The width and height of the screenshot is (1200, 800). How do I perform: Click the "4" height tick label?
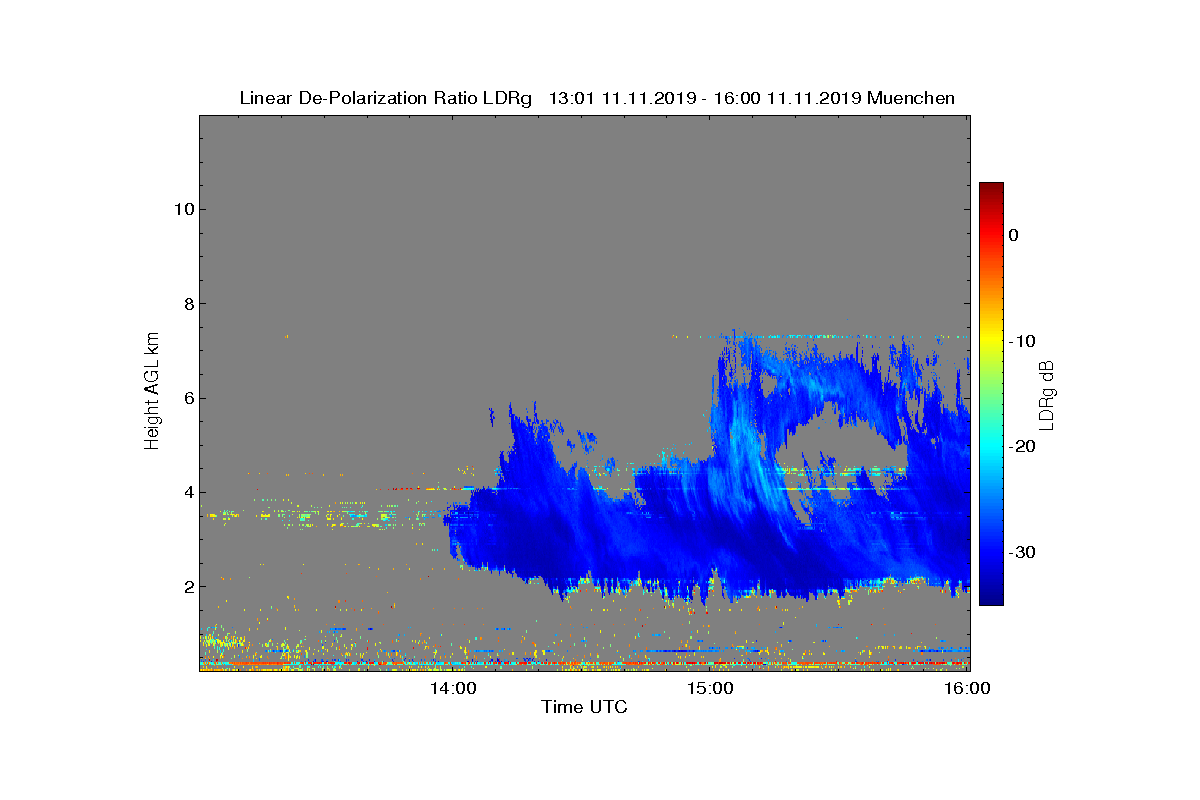[x=188, y=492]
